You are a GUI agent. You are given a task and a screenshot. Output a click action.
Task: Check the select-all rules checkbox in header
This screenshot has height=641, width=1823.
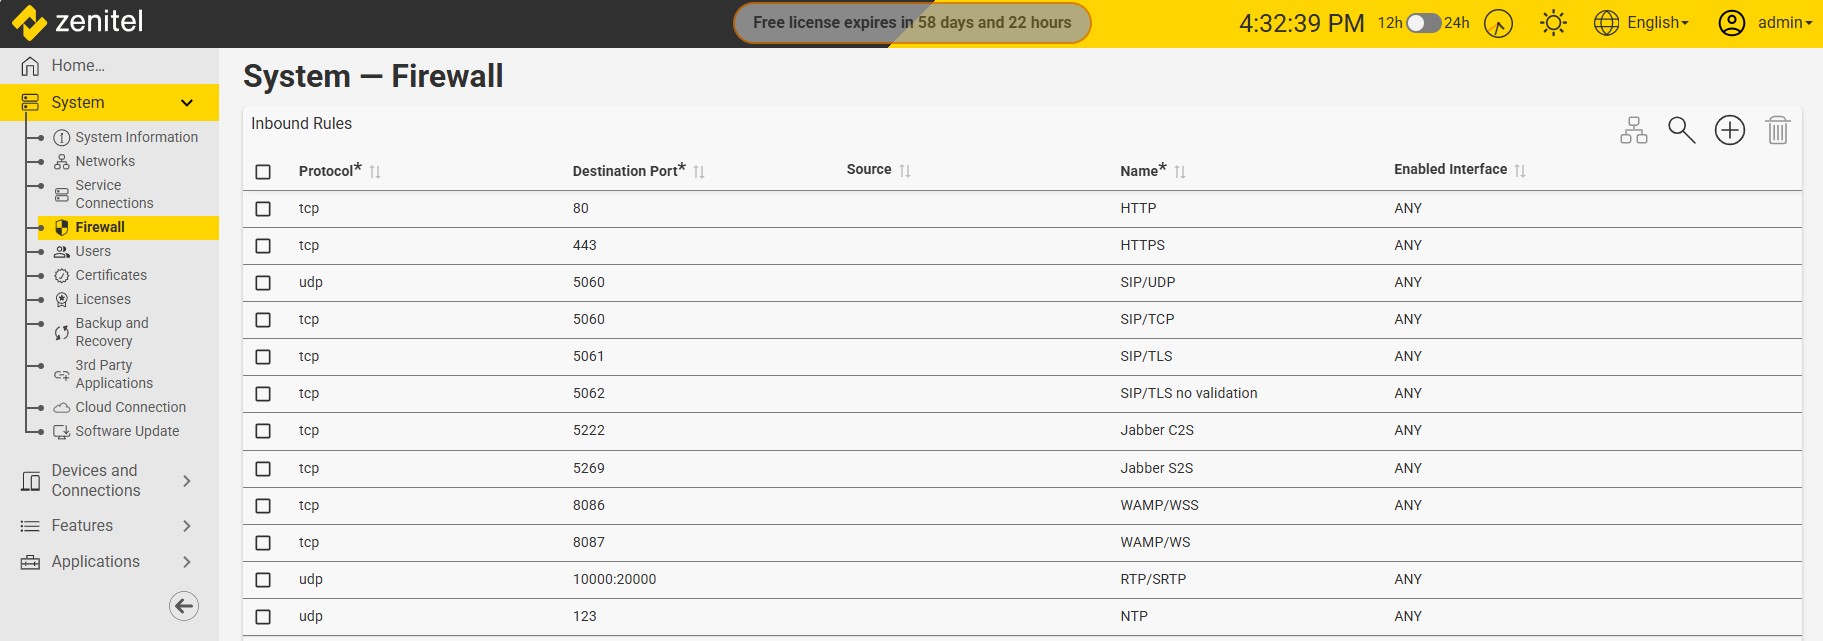263,172
